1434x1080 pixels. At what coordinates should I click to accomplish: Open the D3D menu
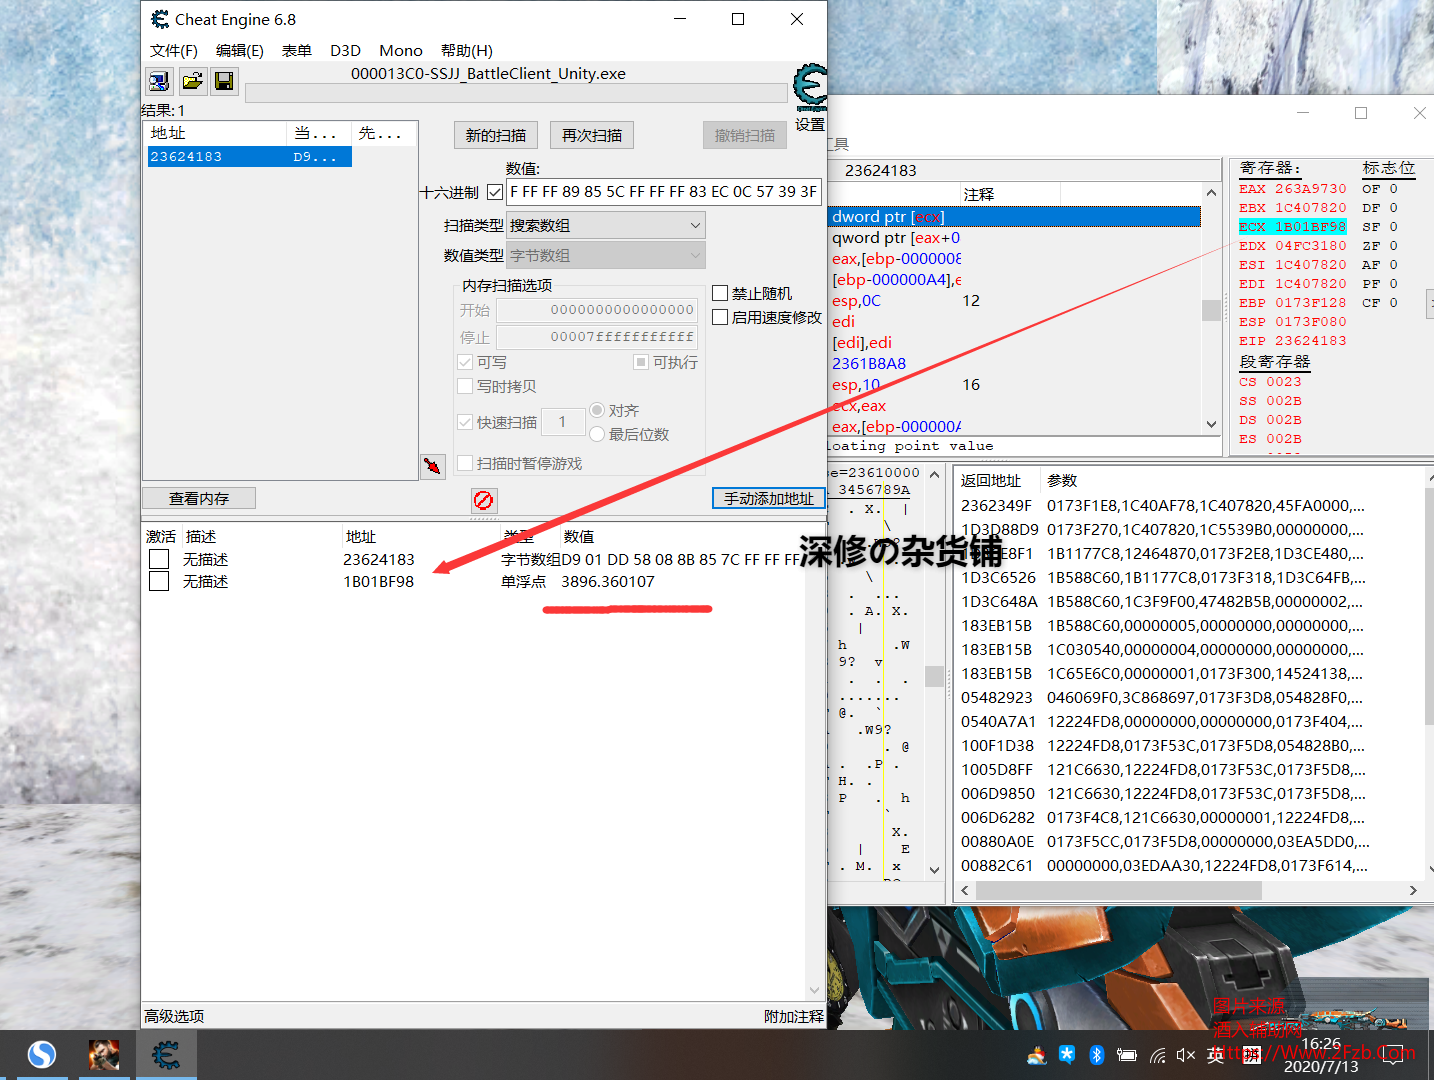(x=345, y=51)
